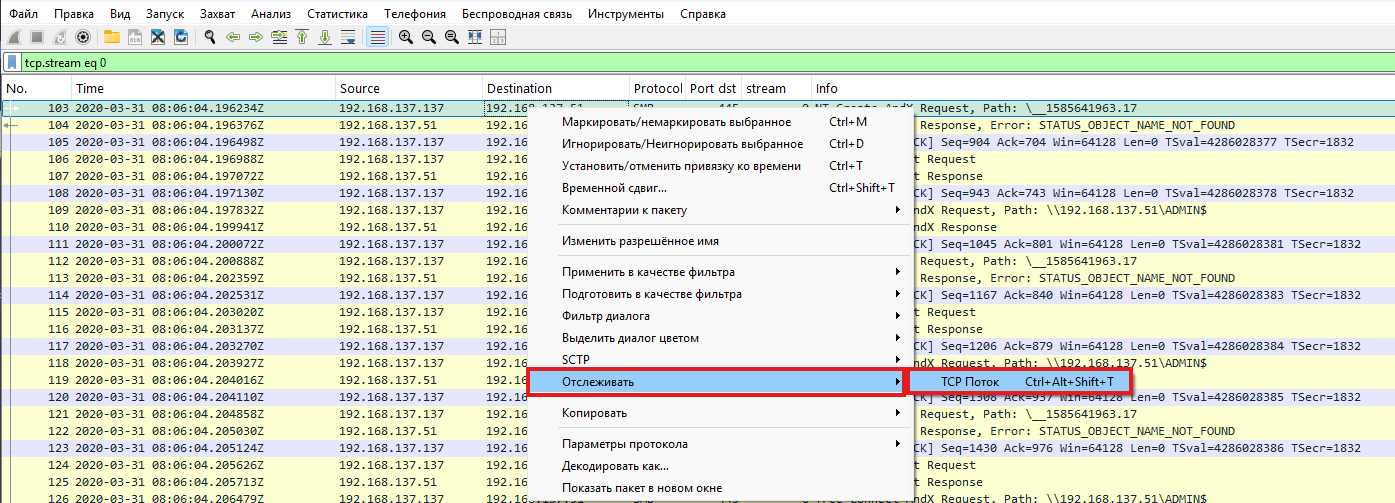
Task: Open the Запуск menu
Action: 166,14
